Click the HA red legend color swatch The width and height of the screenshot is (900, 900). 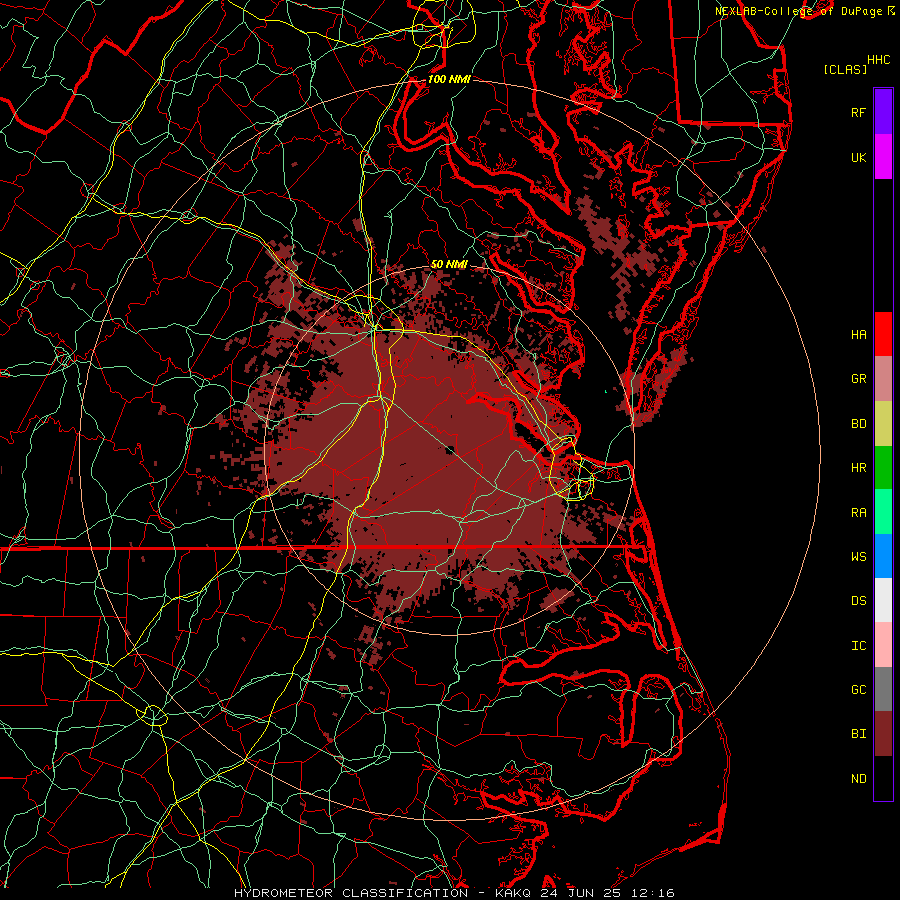coord(883,334)
